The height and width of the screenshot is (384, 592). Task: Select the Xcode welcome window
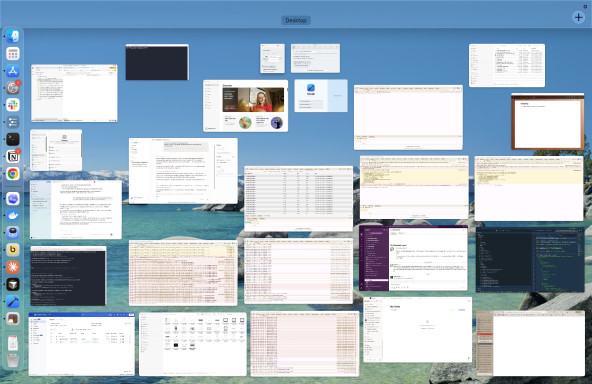click(x=321, y=96)
